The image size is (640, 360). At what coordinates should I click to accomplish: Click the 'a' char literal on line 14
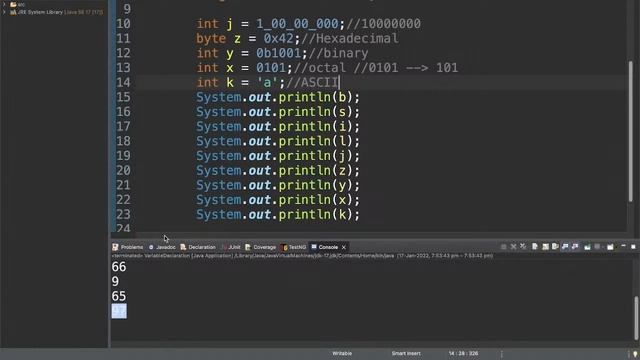click(x=267, y=82)
